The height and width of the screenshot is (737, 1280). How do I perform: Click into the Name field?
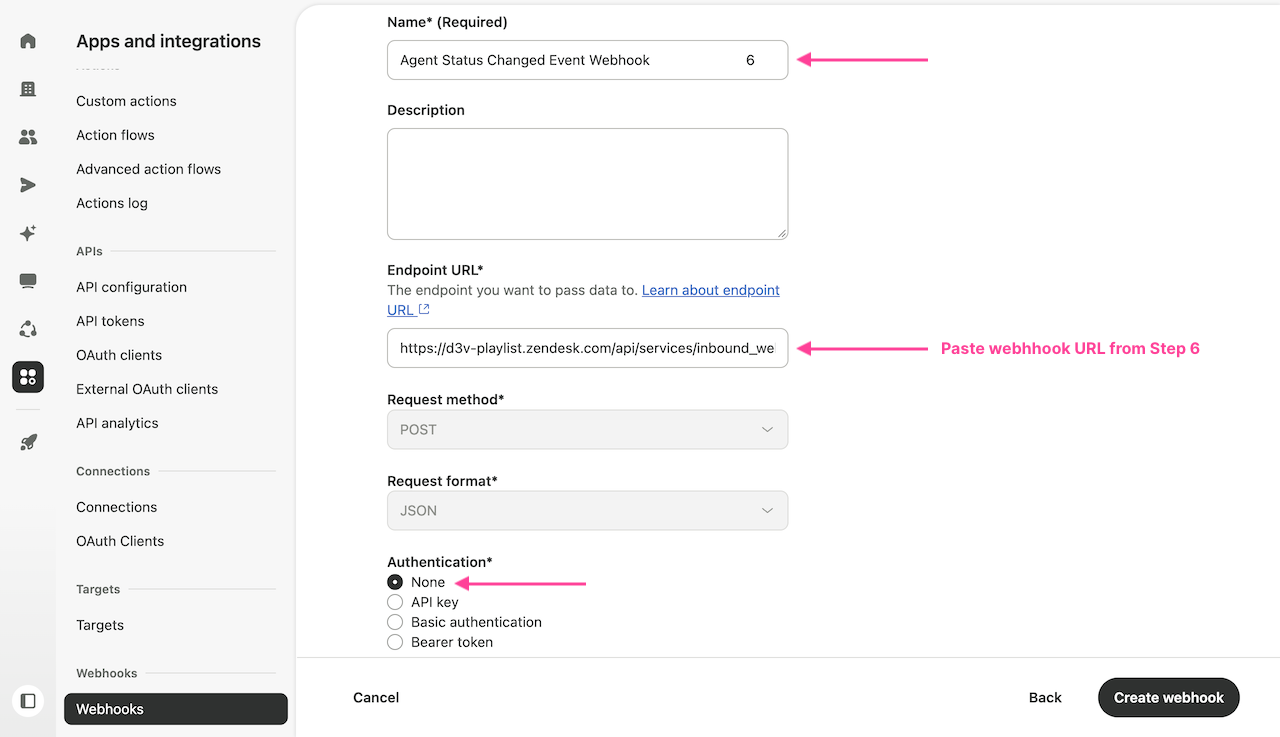point(587,60)
